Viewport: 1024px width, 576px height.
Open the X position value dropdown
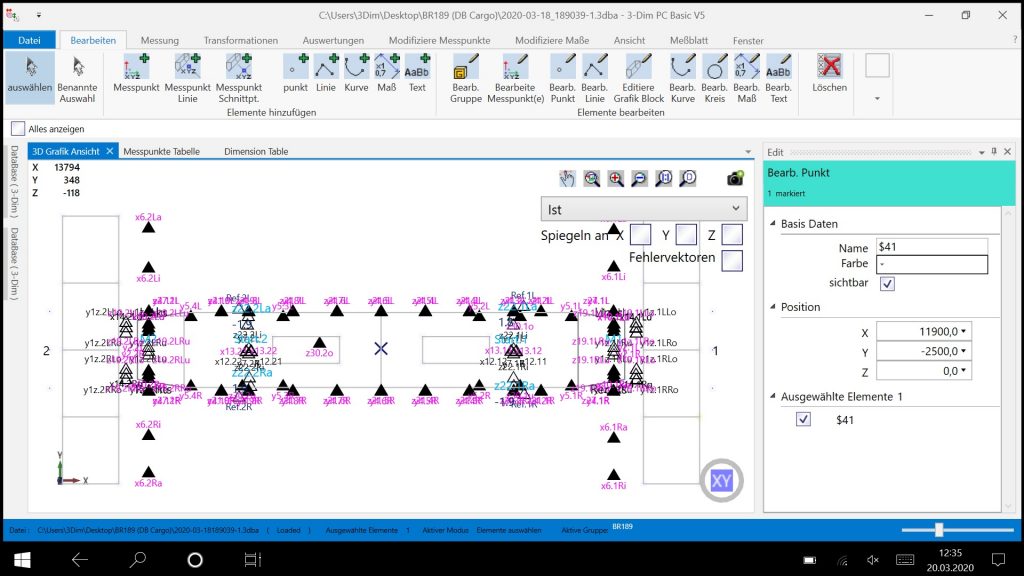(965, 332)
